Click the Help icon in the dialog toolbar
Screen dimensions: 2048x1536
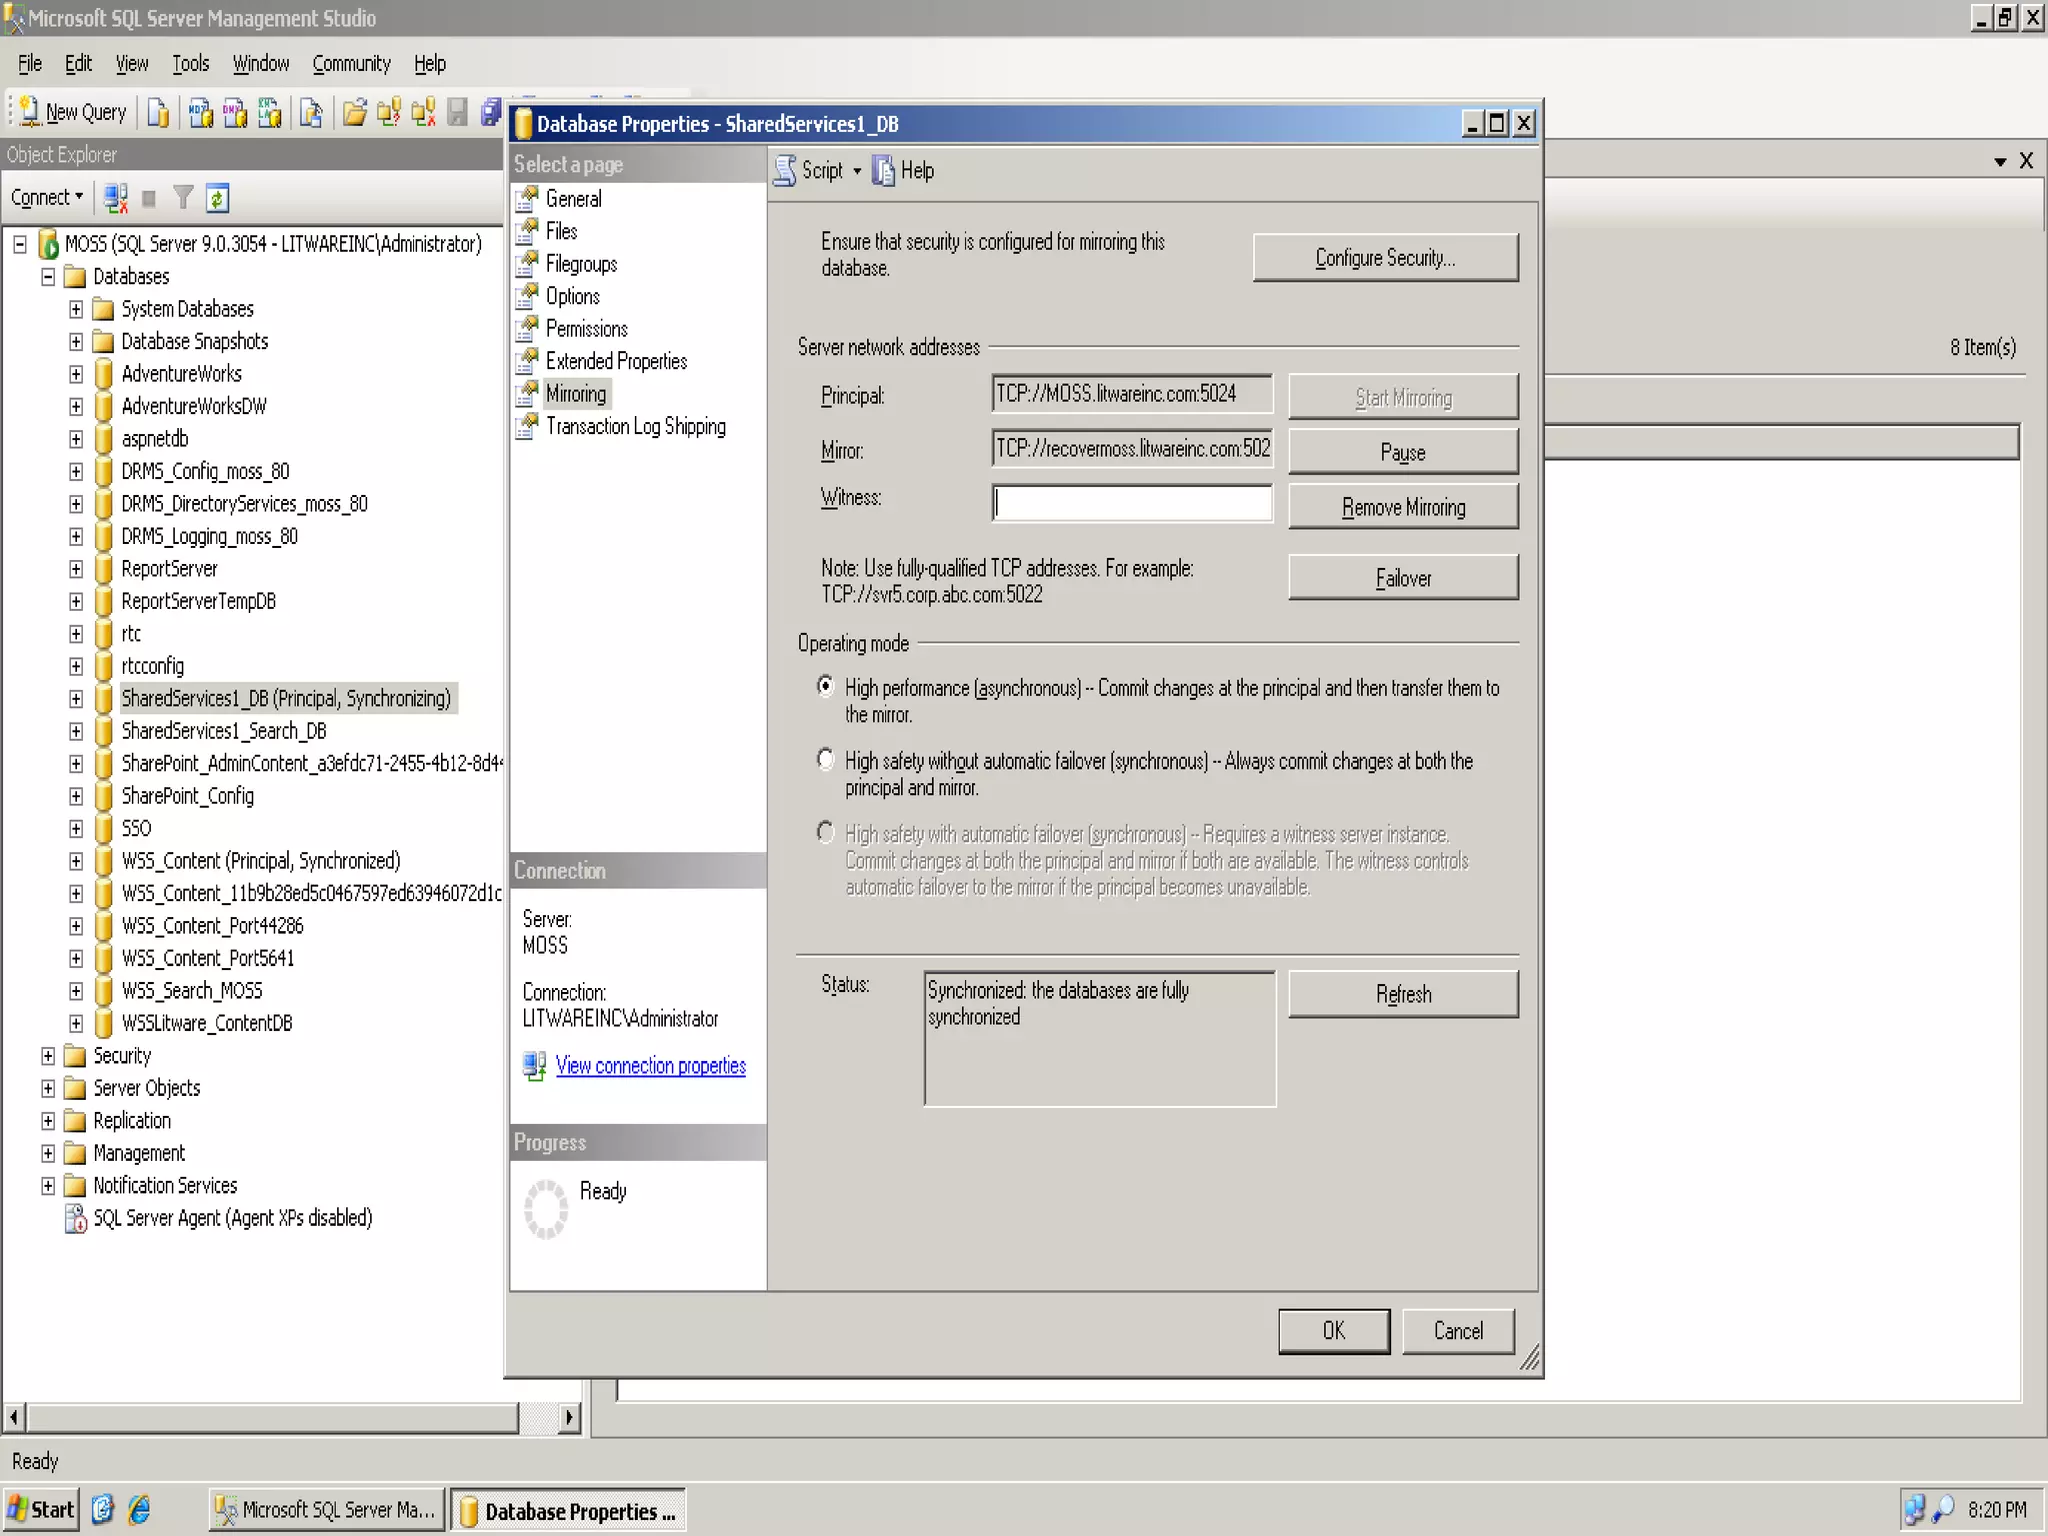pos(903,171)
